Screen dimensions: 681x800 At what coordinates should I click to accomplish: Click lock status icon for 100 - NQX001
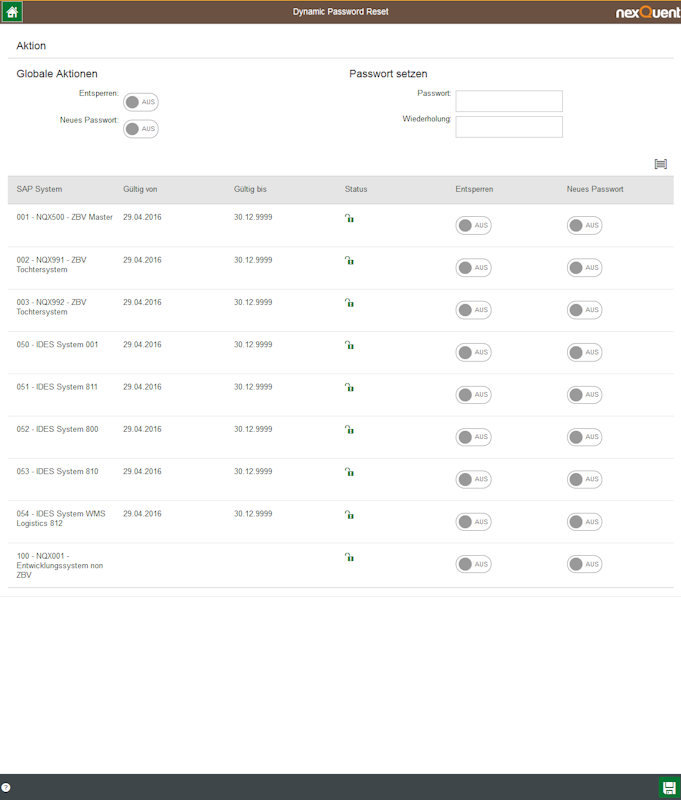tap(349, 557)
